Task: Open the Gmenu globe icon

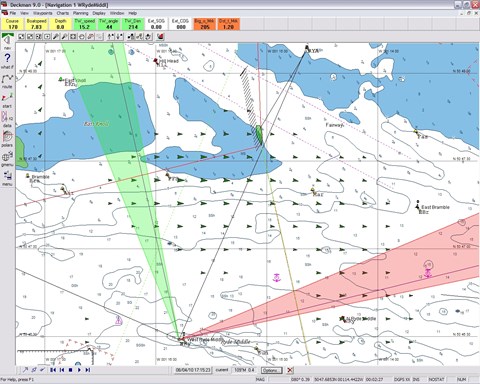Action: (x=7, y=158)
